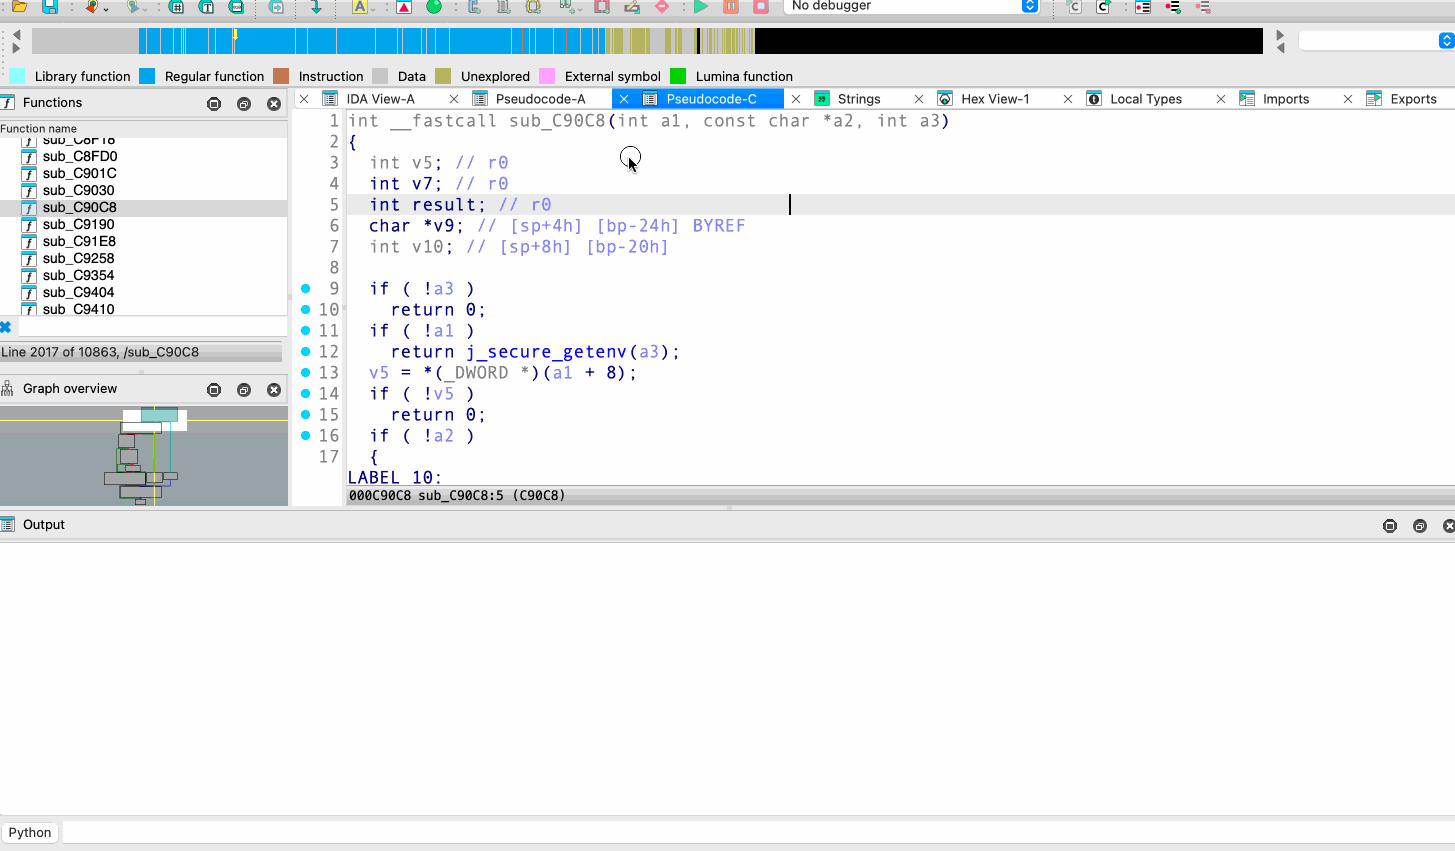Start the process with the green play icon
The height and width of the screenshot is (851, 1455).
coord(701,6)
